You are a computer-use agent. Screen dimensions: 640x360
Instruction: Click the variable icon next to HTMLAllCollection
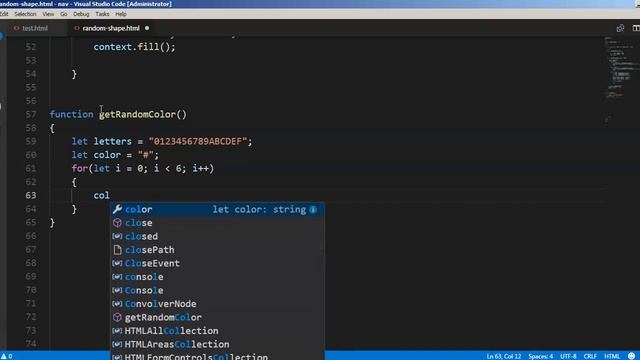pyautogui.click(x=117, y=331)
